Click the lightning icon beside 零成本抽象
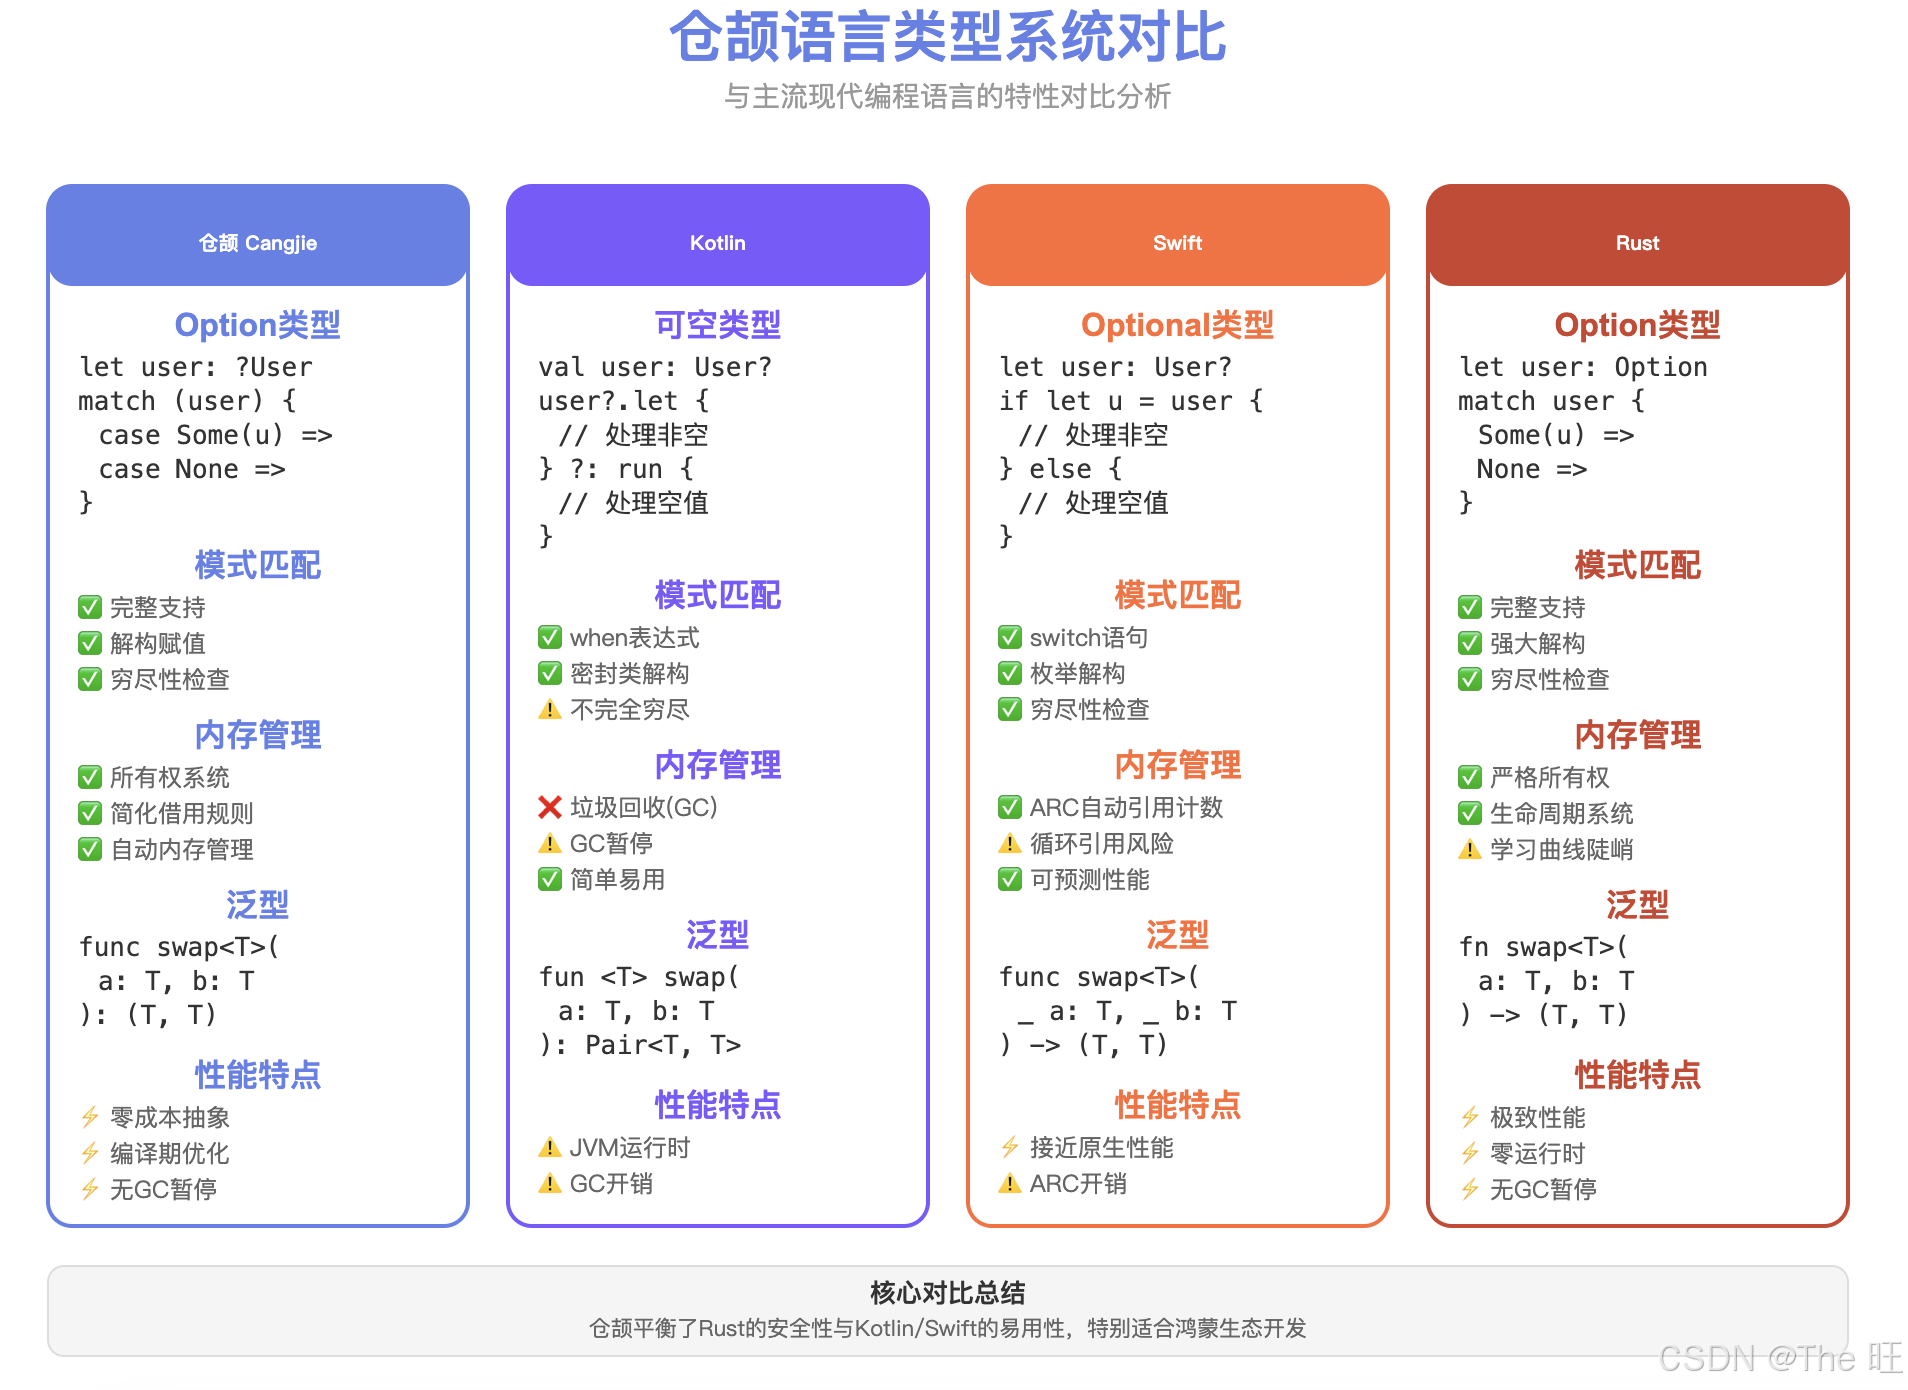 pyautogui.click(x=90, y=1117)
